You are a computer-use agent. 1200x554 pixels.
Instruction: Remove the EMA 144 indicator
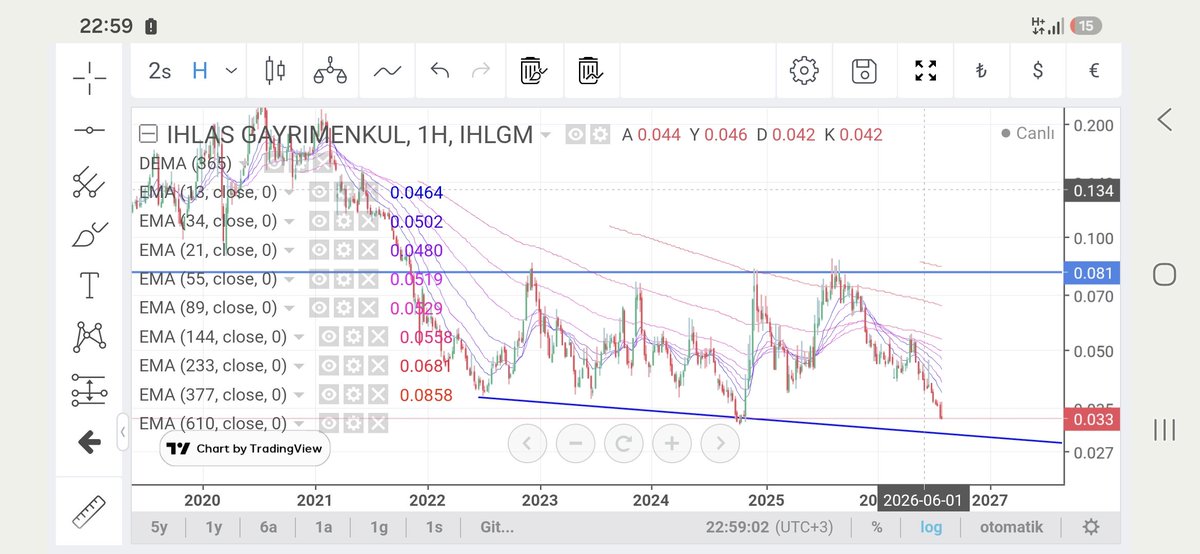tap(378, 337)
